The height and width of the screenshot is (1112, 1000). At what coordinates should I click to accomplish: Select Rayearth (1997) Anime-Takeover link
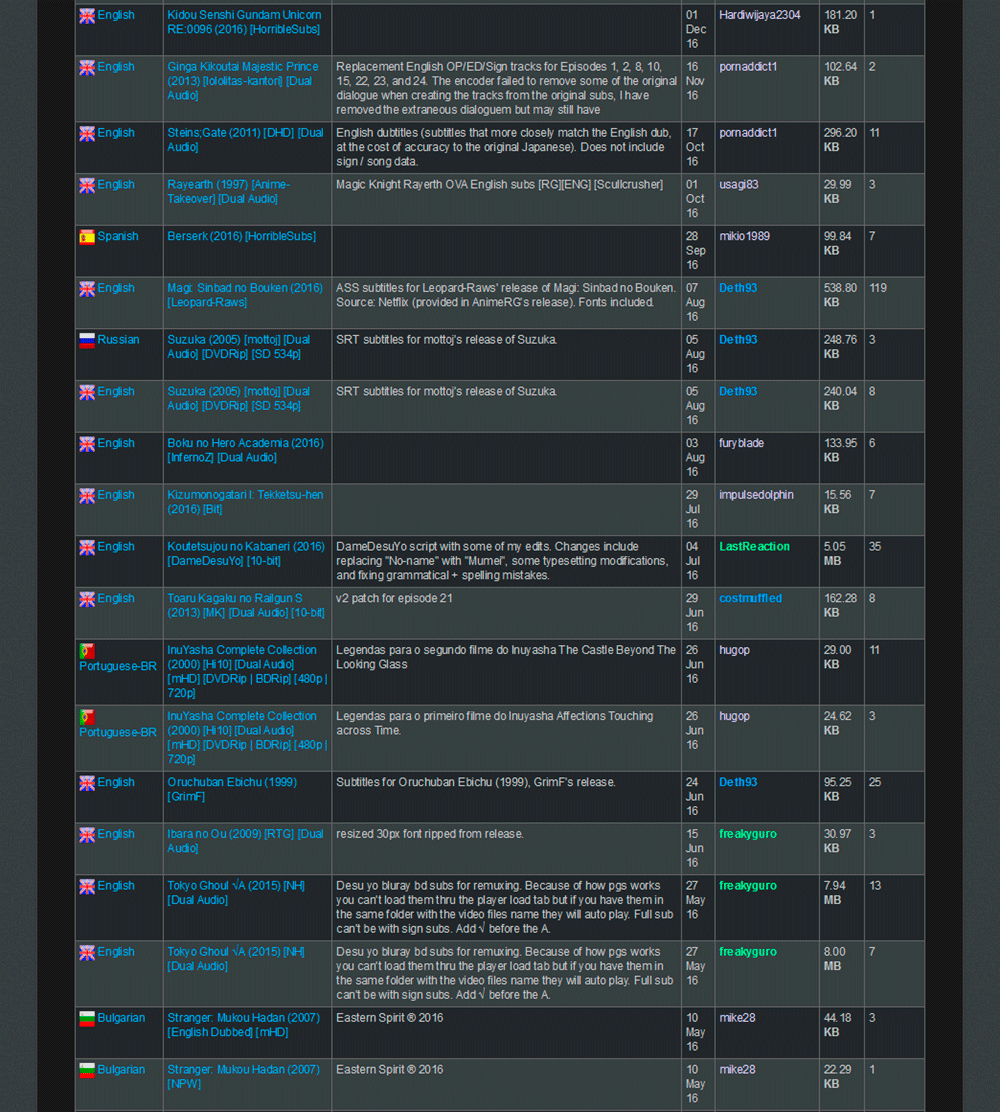(228, 191)
